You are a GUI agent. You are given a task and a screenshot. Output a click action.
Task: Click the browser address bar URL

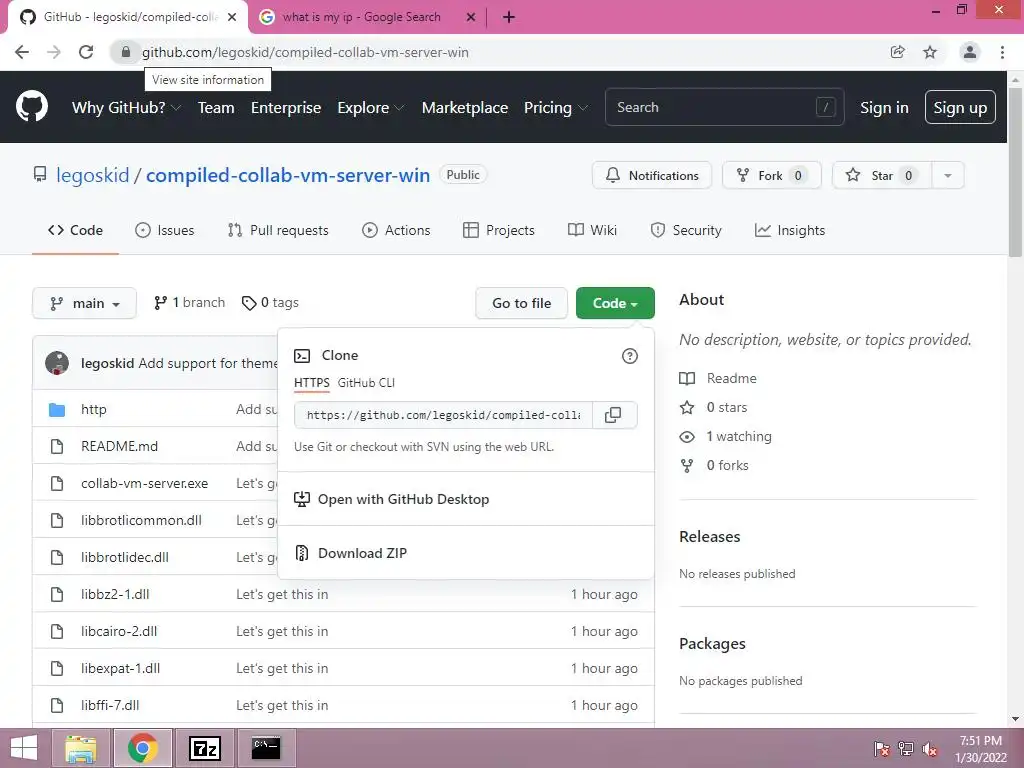(x=305, y=52)
